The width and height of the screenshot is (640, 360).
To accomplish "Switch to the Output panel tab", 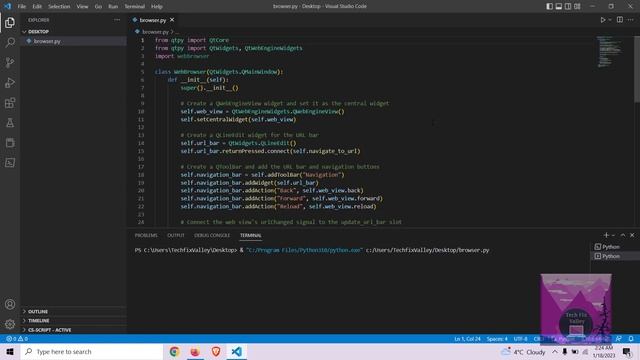I will tap(176, 235).
